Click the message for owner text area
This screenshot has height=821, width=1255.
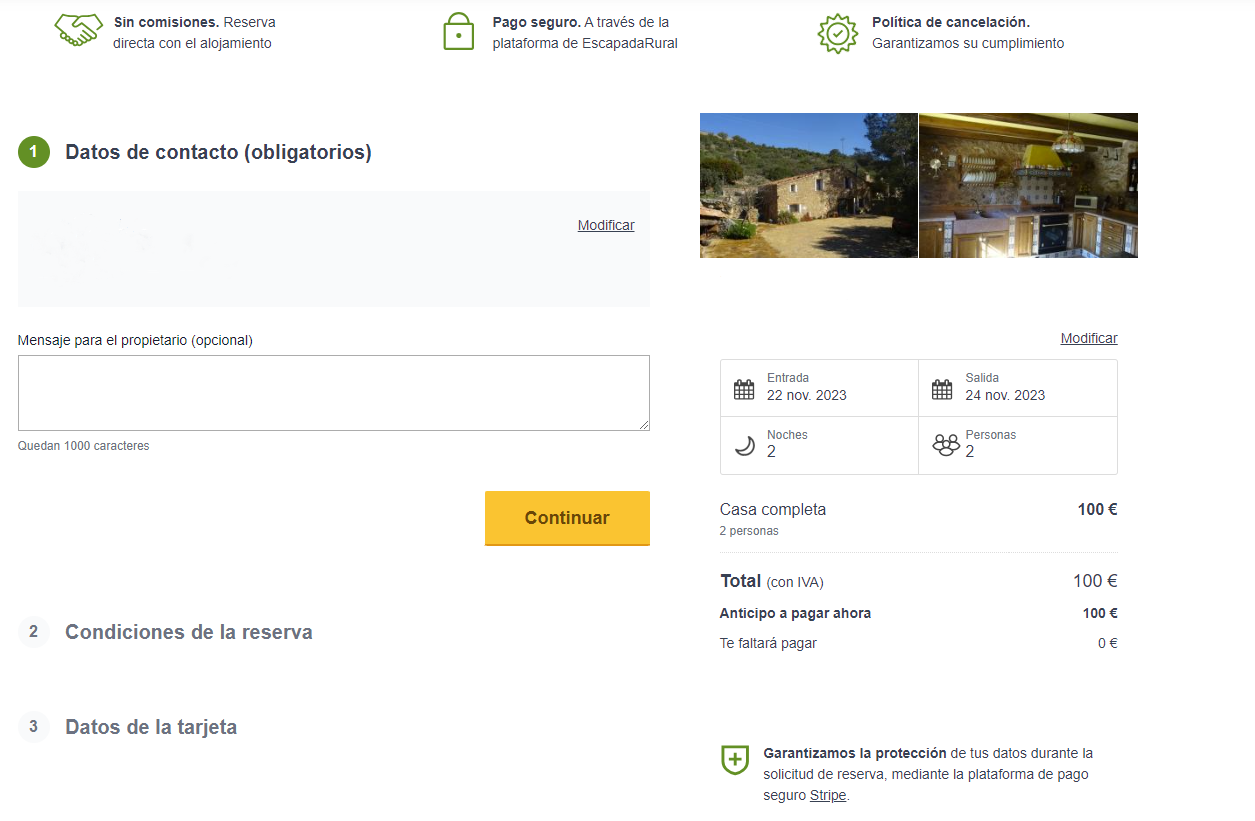[333, 393]
